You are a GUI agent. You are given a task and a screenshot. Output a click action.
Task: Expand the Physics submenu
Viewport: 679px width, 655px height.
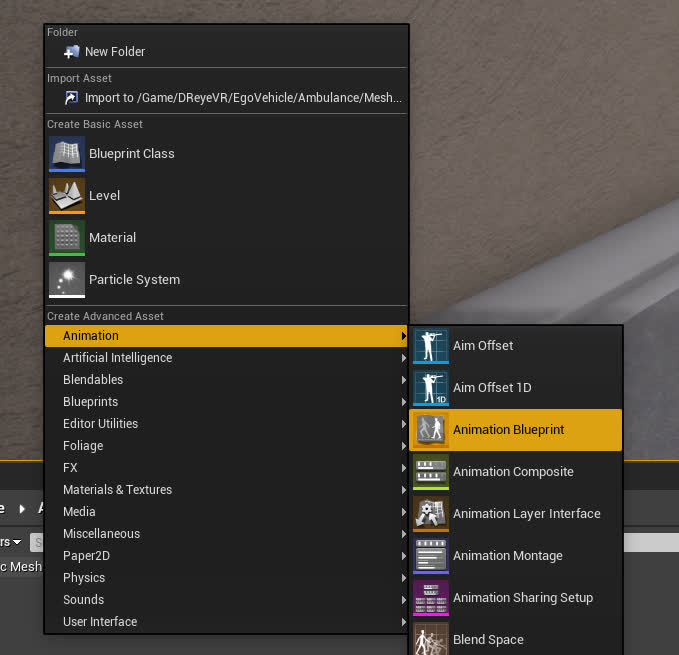tap(84, 578)
